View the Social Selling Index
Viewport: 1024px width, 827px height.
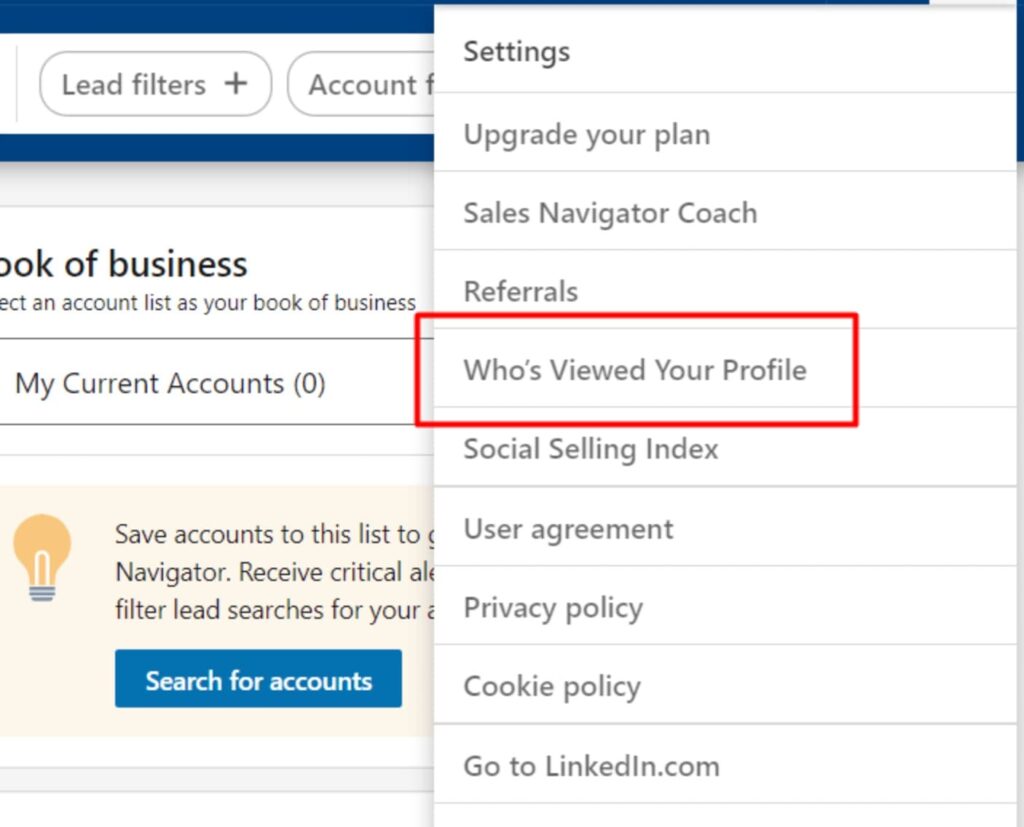pos(591,449)
